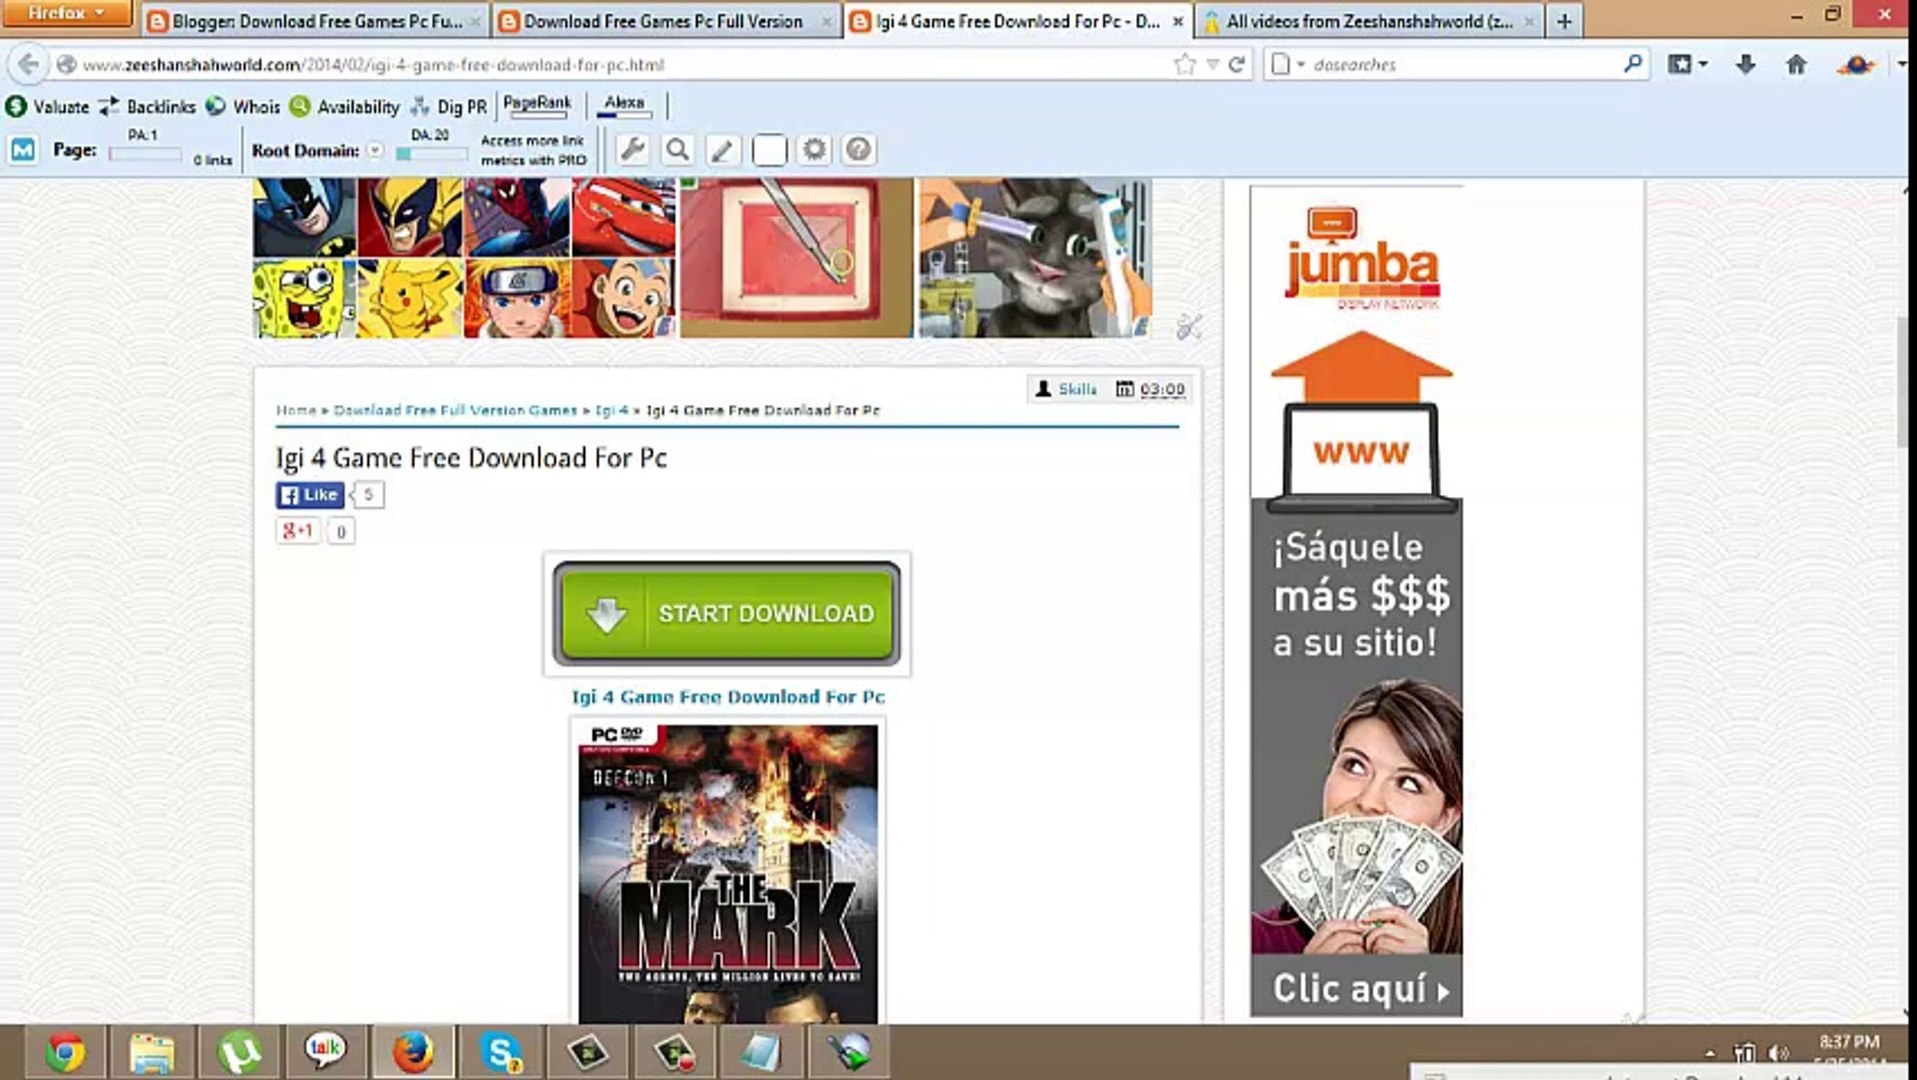Screen dimensions: 1917x1080
Task: Switch to All videos from Zeeshanshahworld tab
Action: 1368,21
